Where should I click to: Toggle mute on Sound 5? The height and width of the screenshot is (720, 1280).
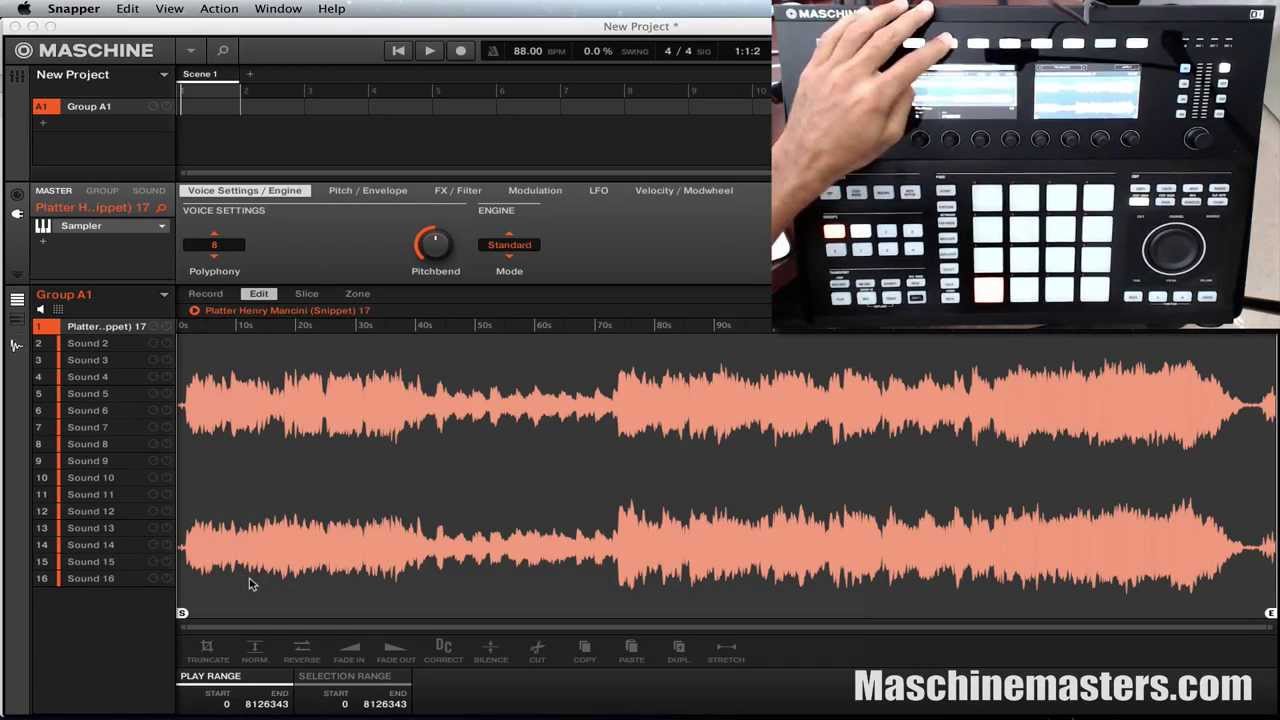click(x=153, y=394)
